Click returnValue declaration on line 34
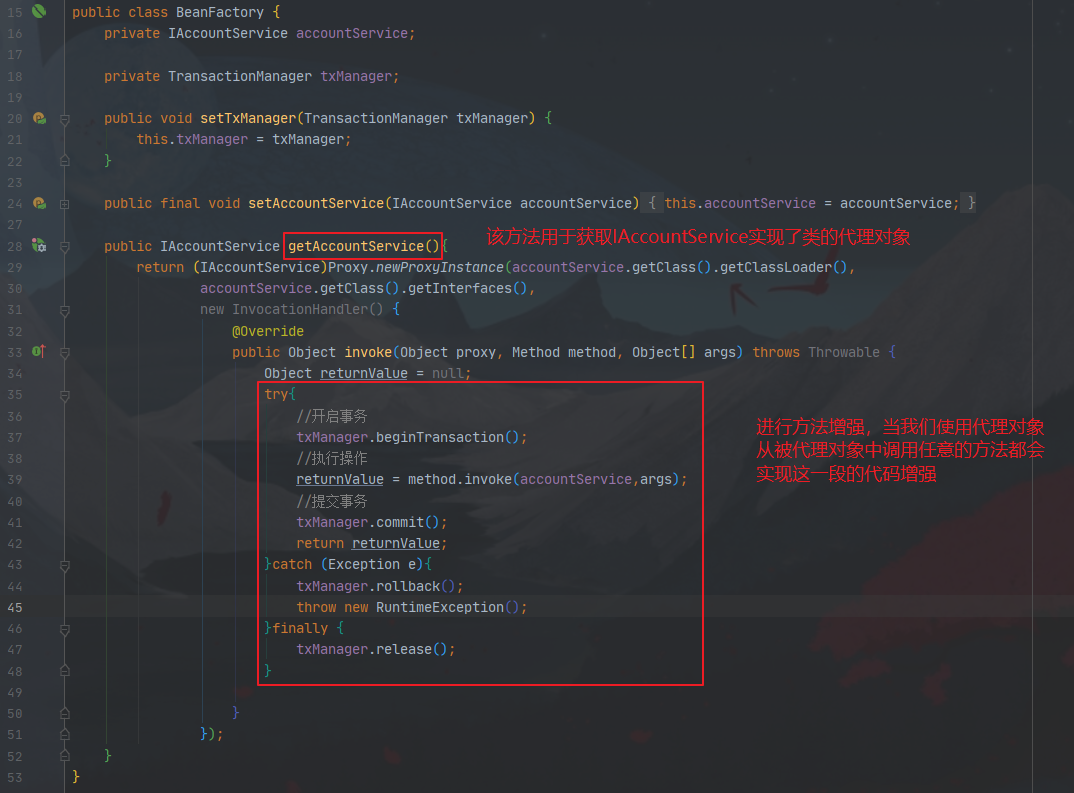The image size is (1074, 793). coord(364,373)
